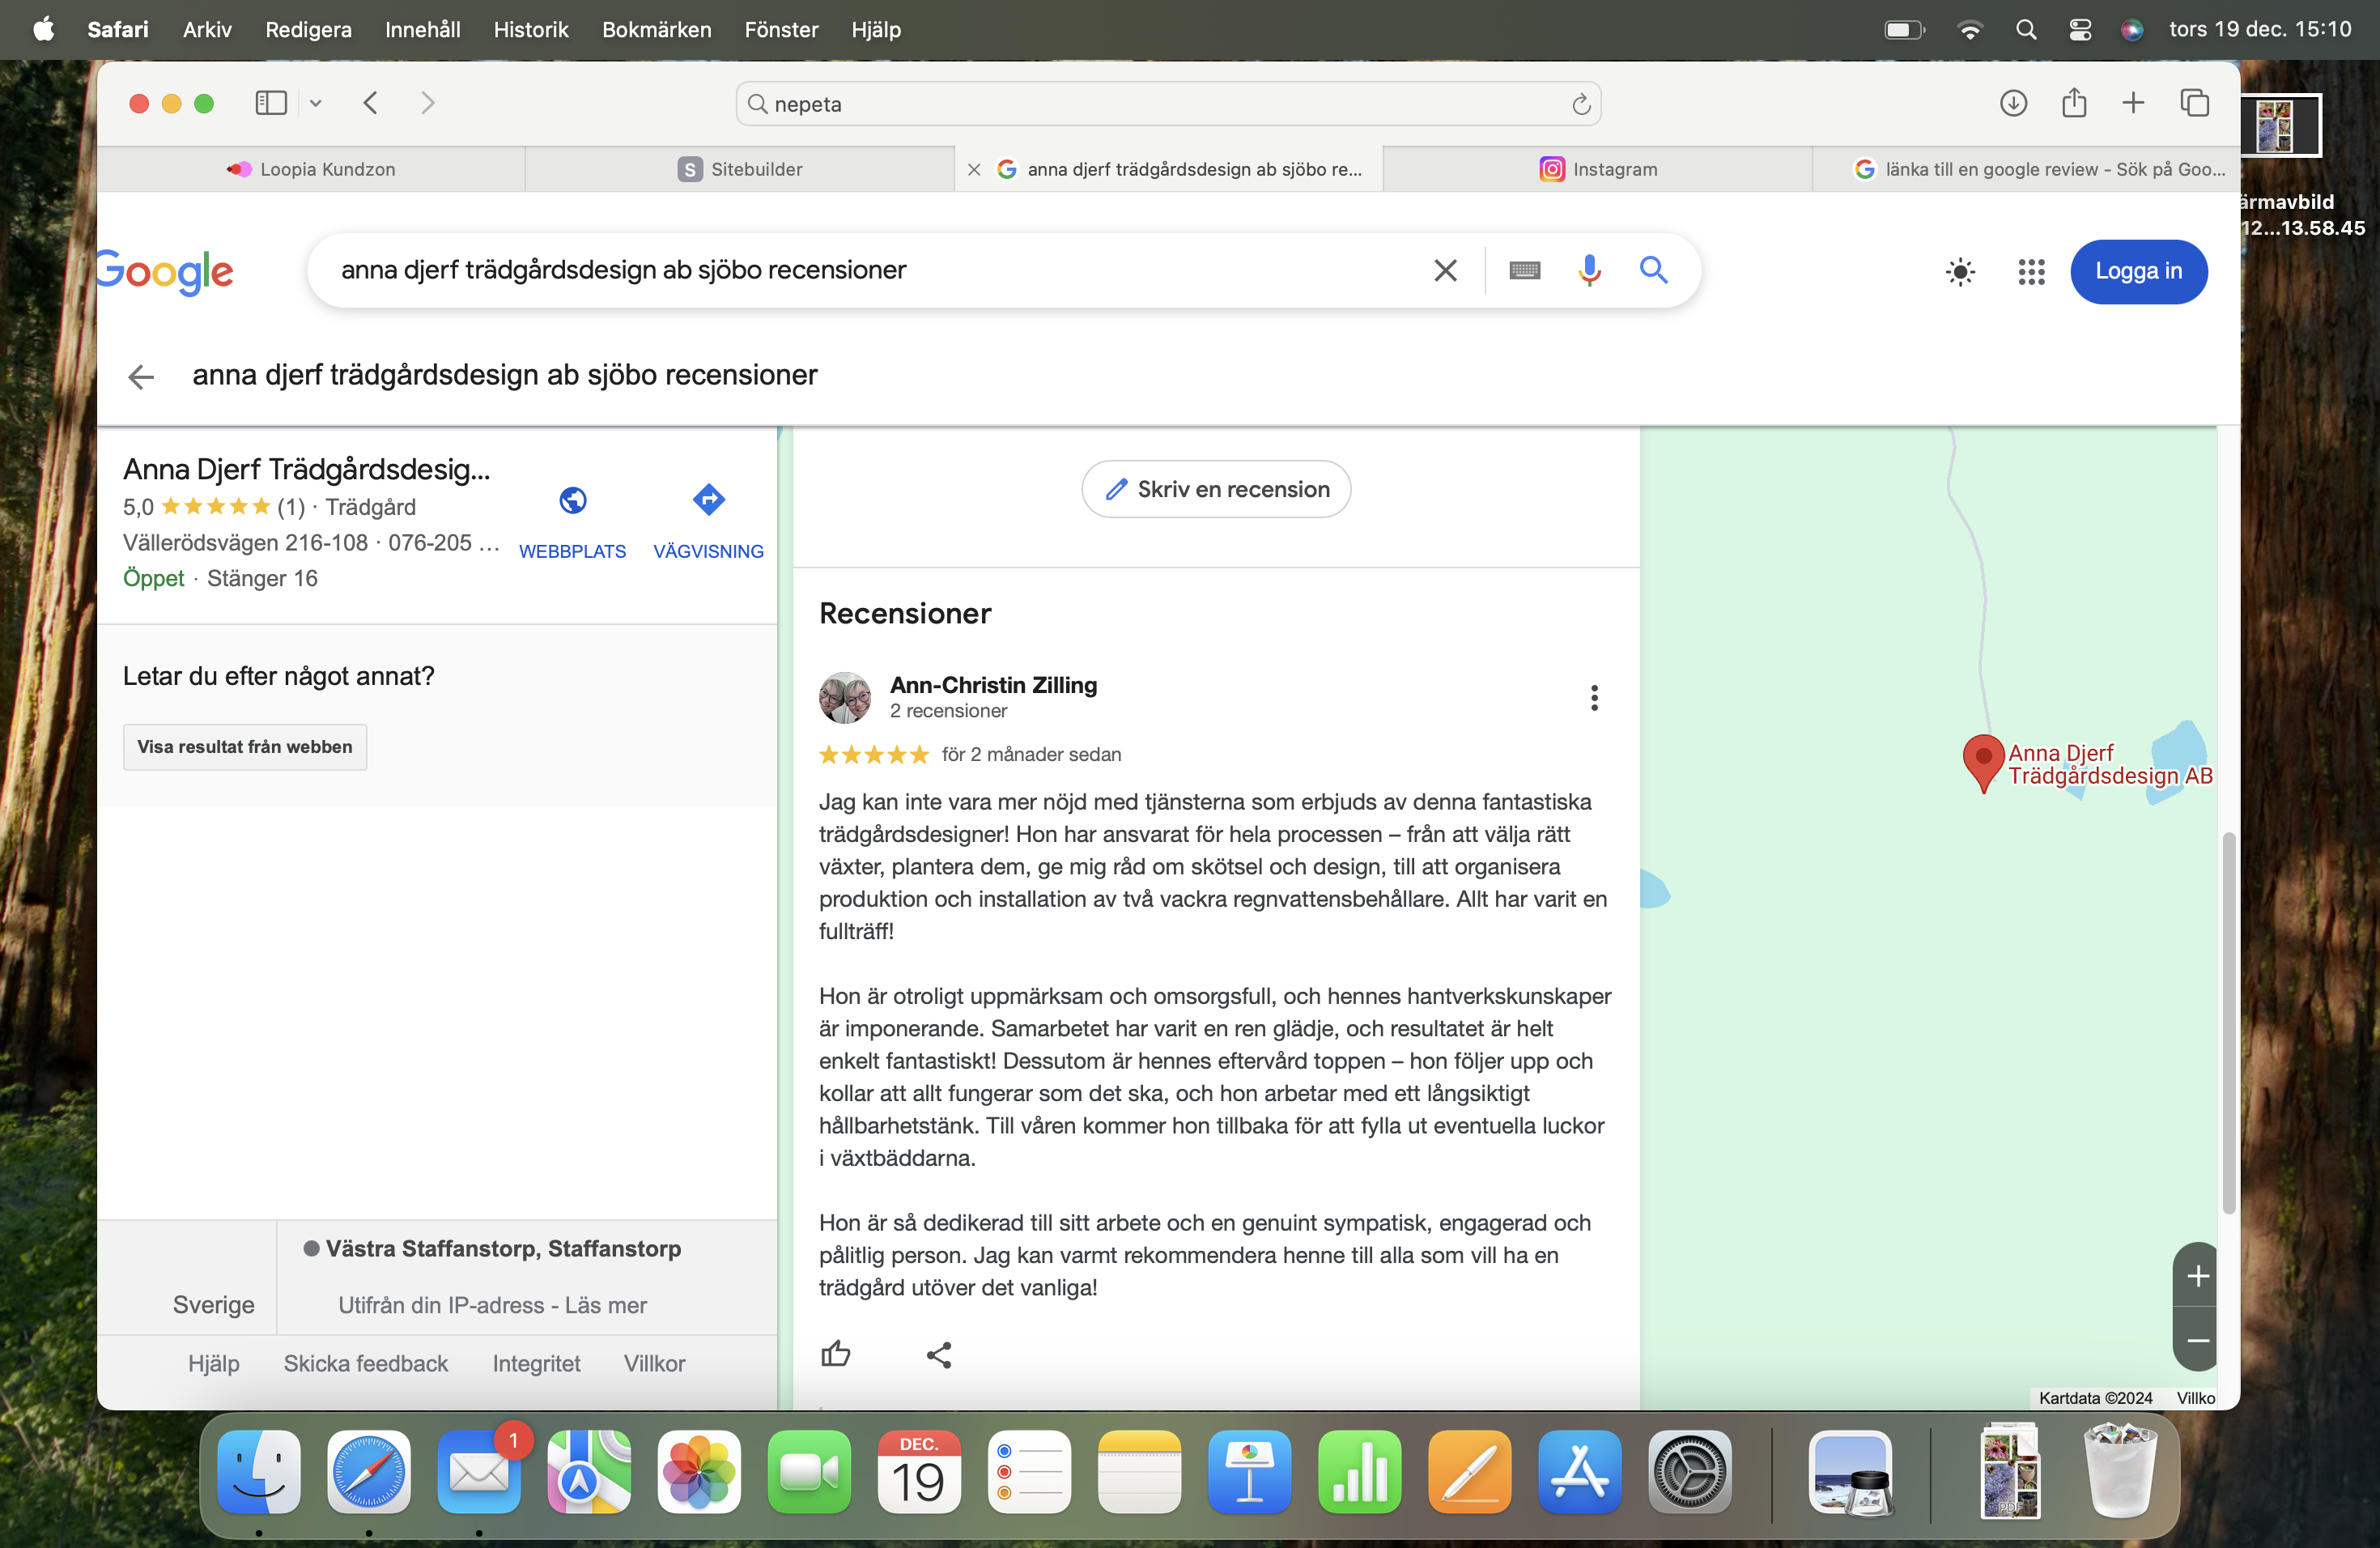Open Hjälp footer link
2380x1548 pixels.
point(214,1363)
